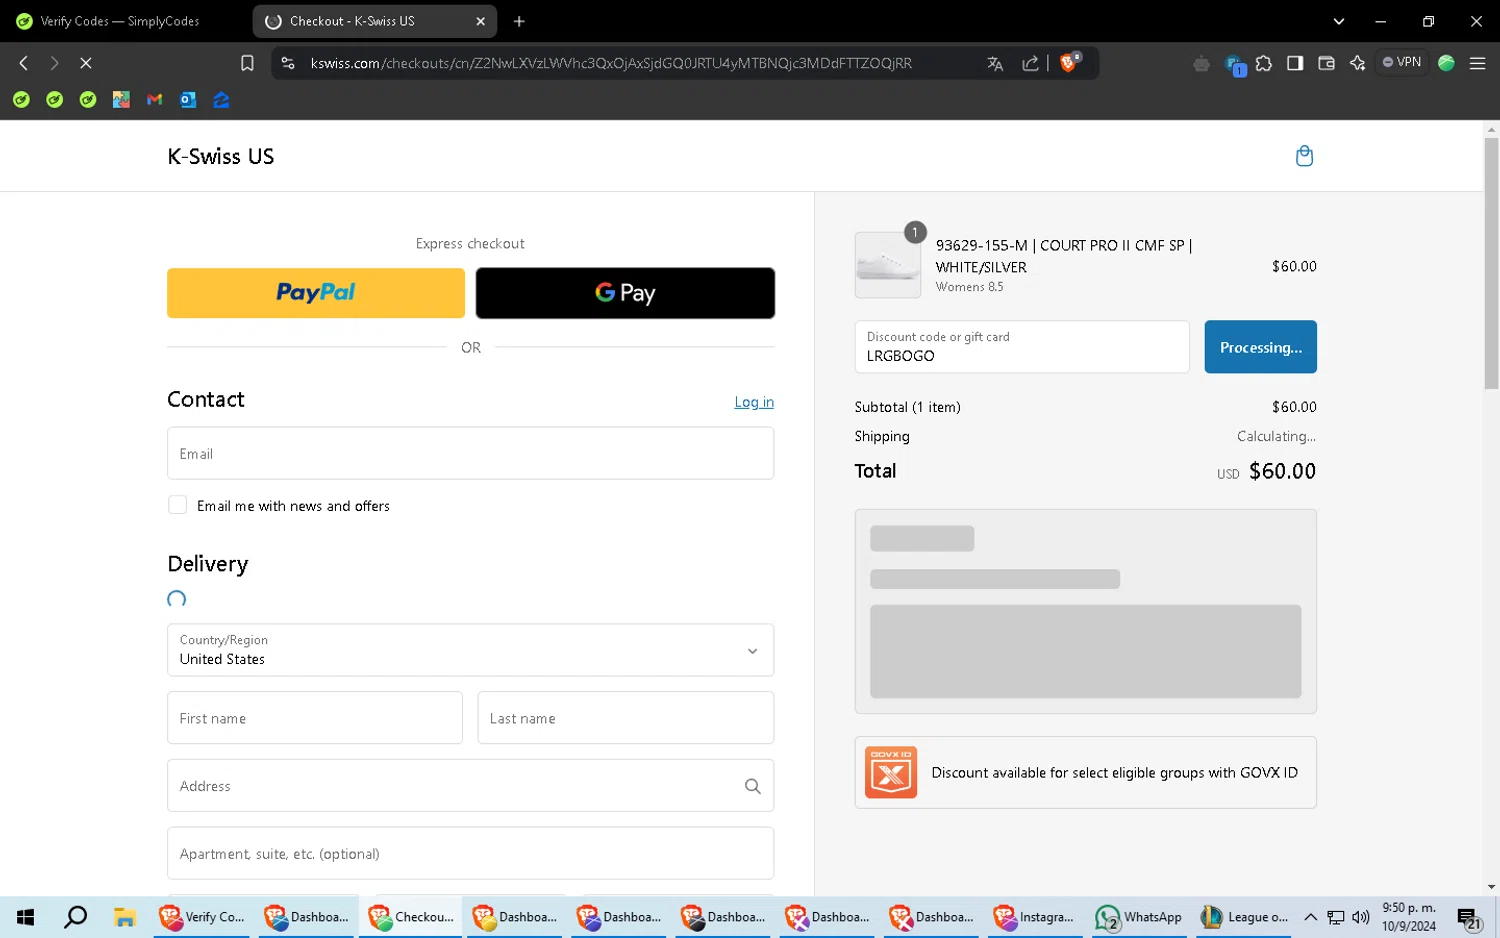Click the Court Pro II shoe thumbnail
This screenshot has width=1500, height=938.
click(x=888, y=265)
